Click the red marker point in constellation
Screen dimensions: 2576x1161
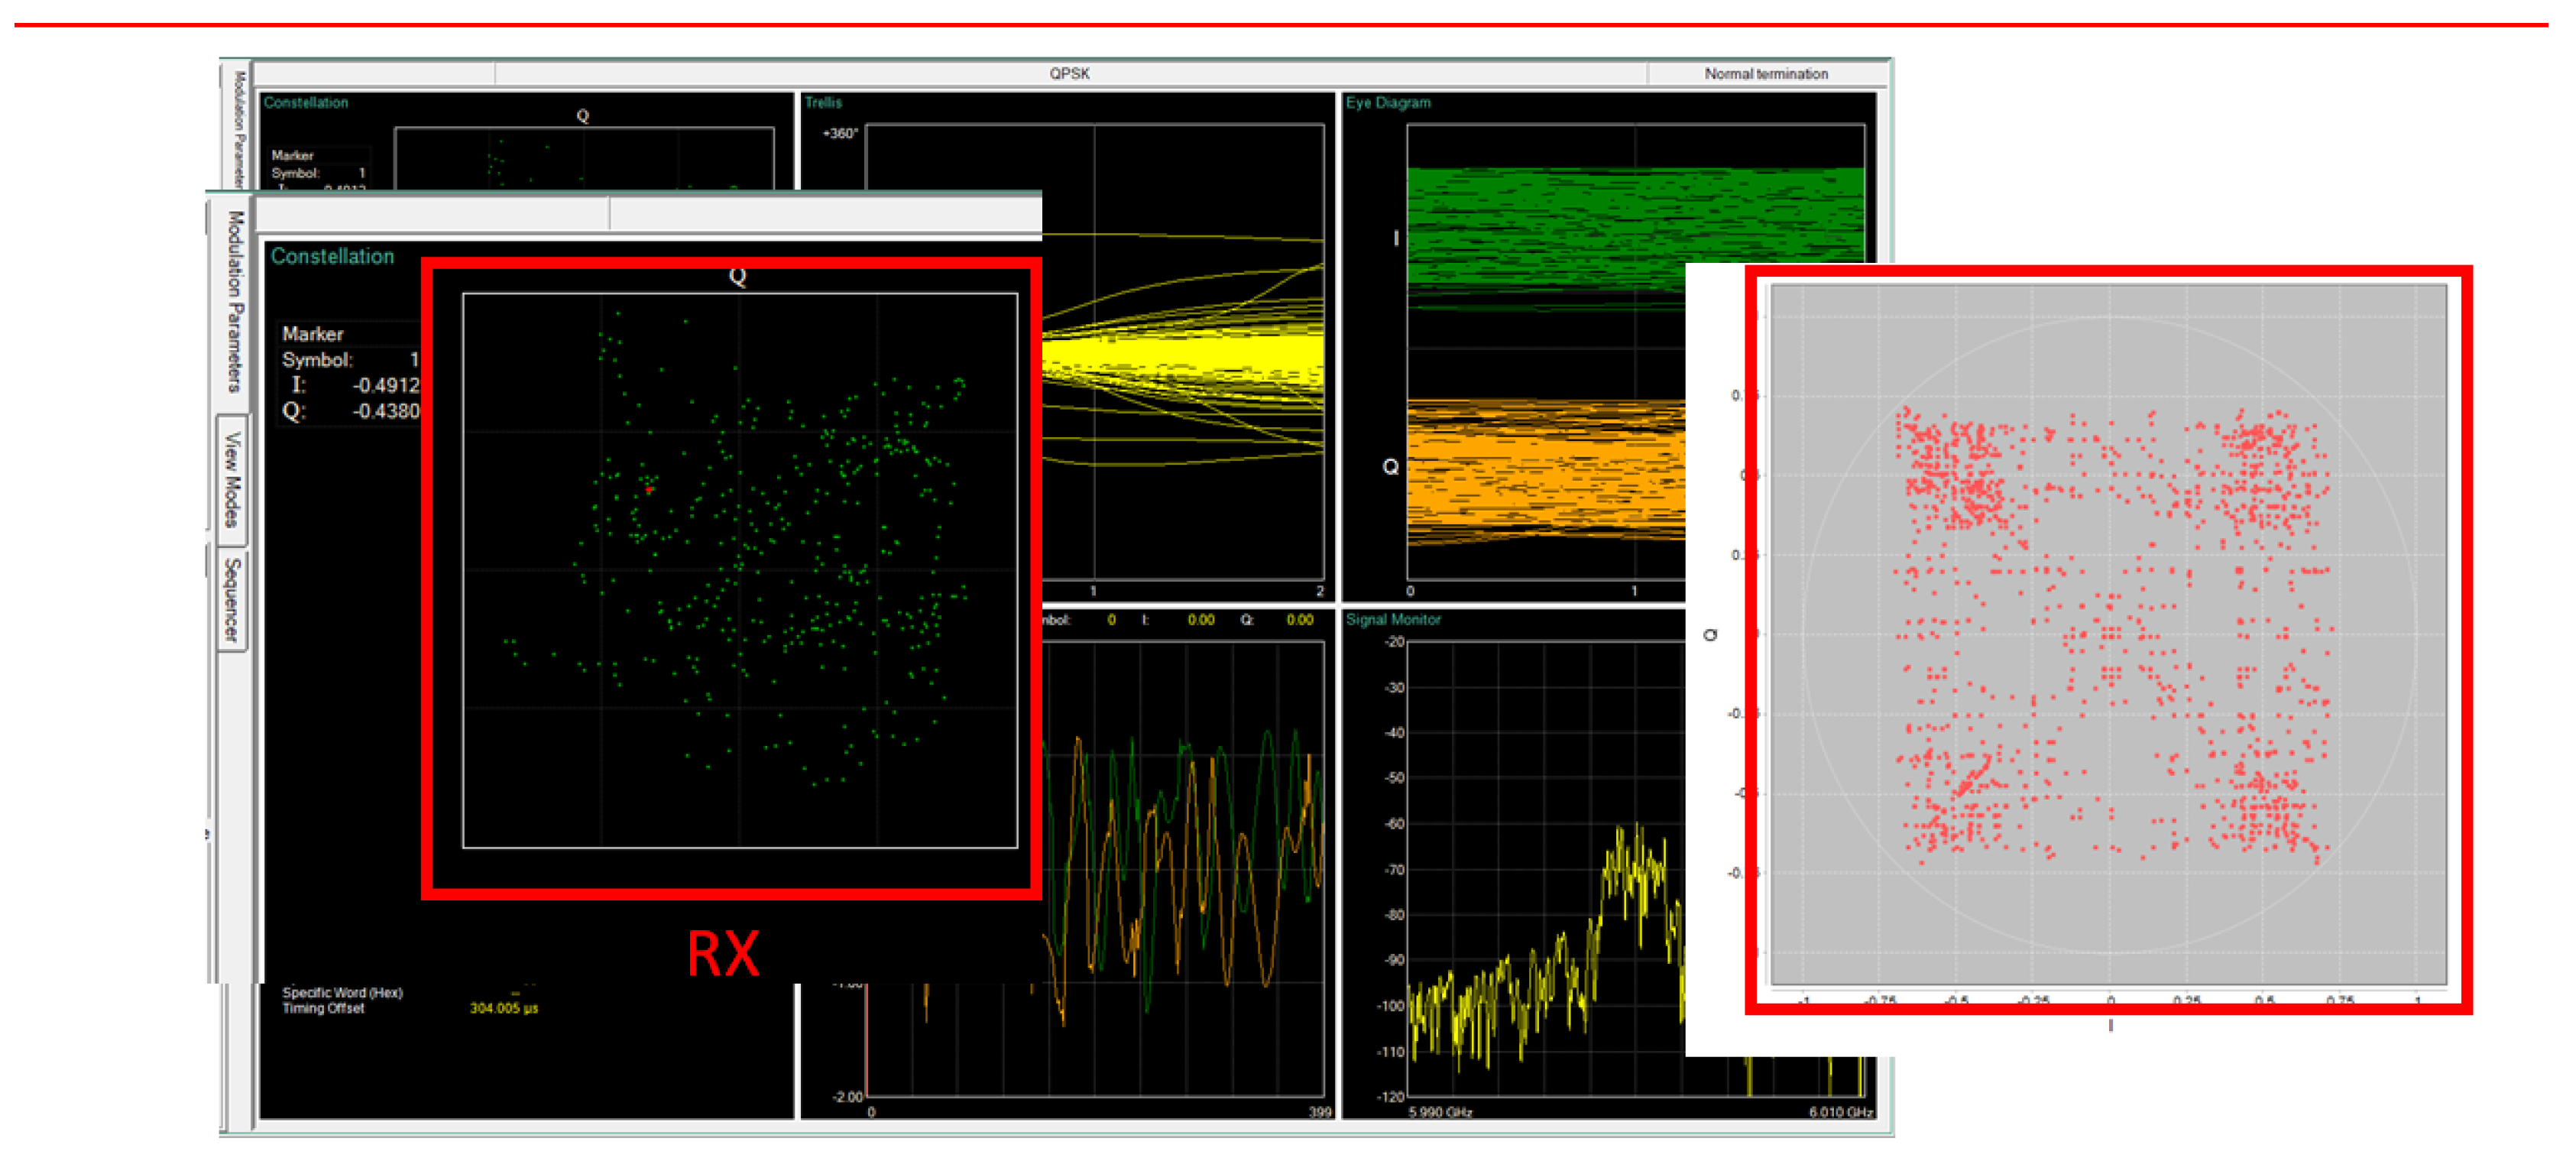649,489
